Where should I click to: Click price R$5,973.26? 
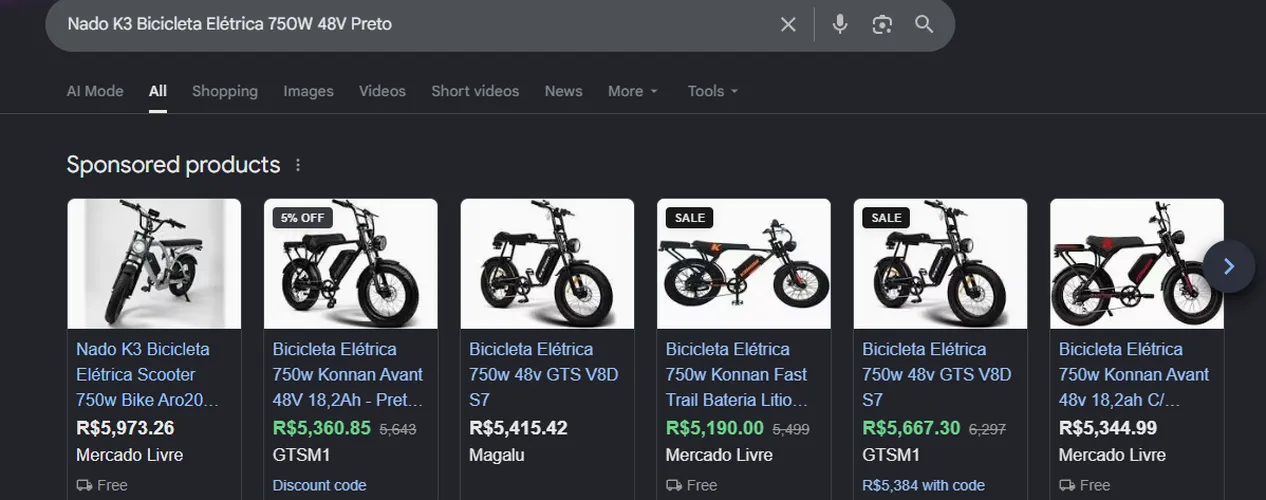[125, 428]
